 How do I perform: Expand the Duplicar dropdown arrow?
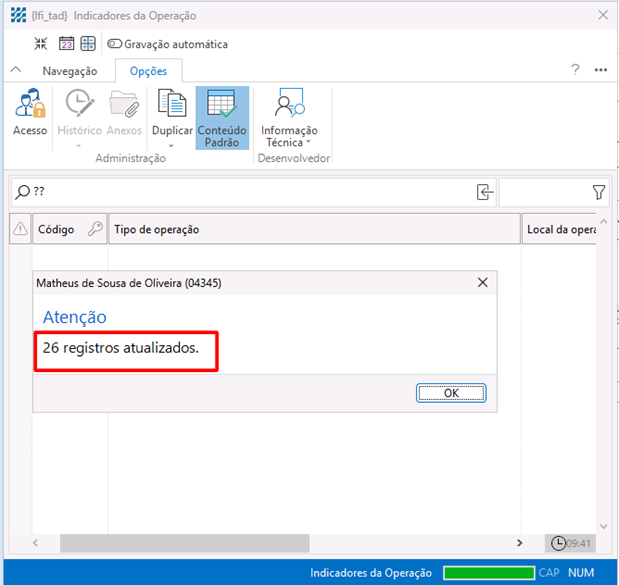click(172, 146)
